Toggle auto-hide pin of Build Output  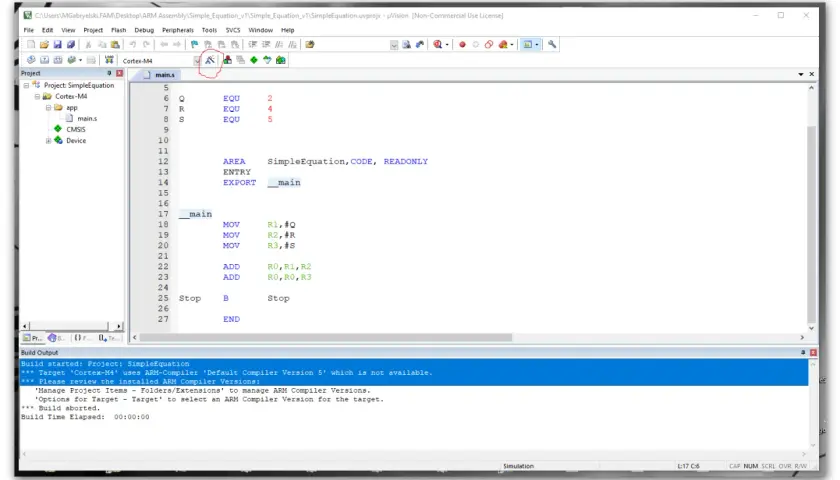[803, 352]
